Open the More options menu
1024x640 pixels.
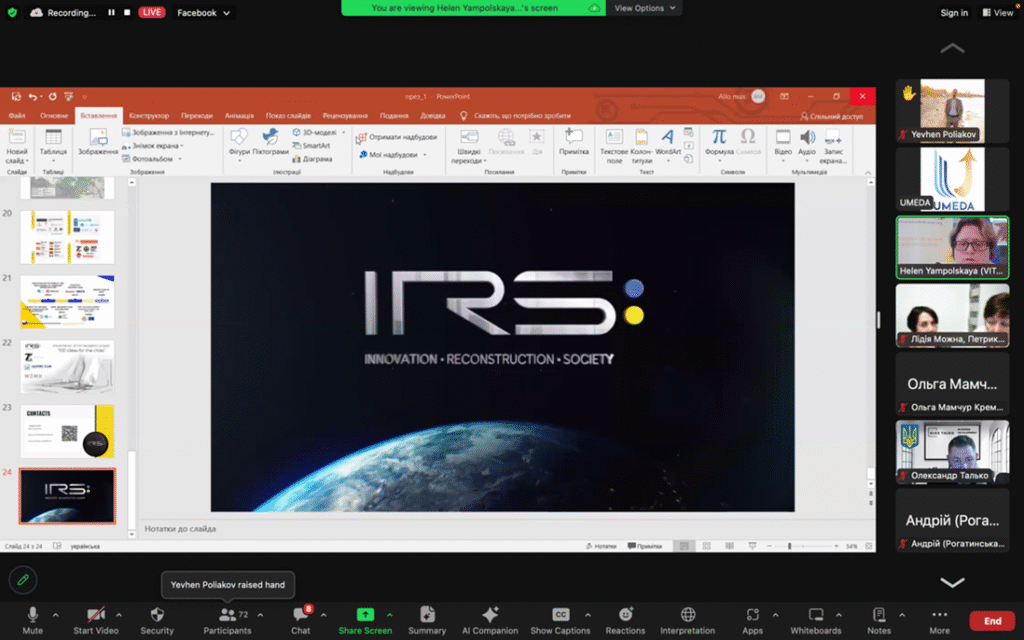pyautogui.click(x=940, y=620)
